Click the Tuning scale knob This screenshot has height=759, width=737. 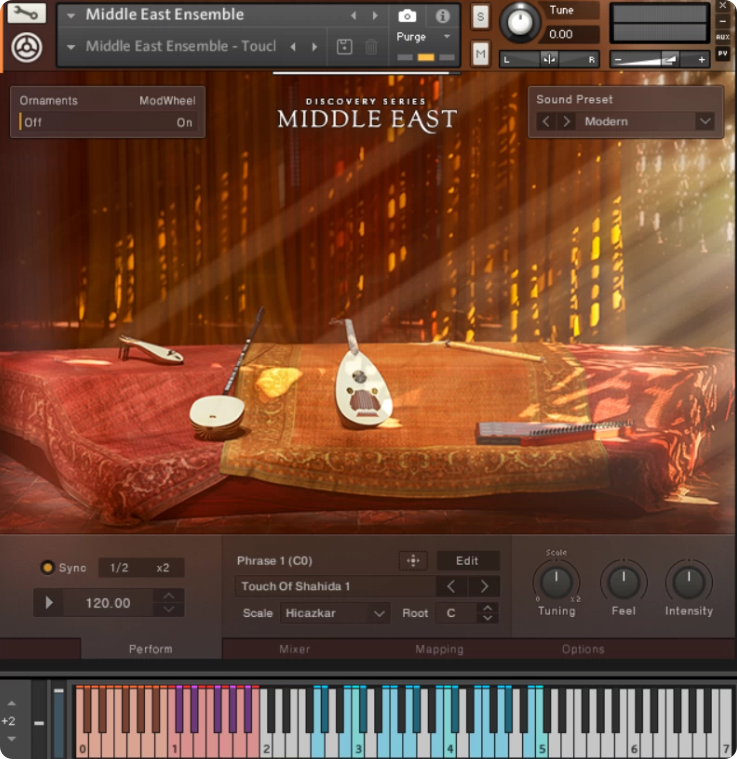coord(557,582)
